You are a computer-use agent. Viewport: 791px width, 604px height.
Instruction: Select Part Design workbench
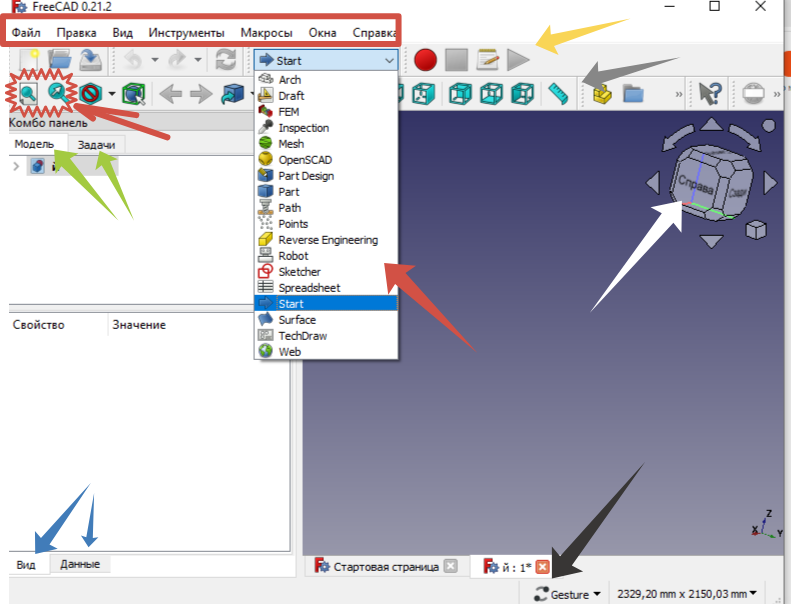pos(326,176)
